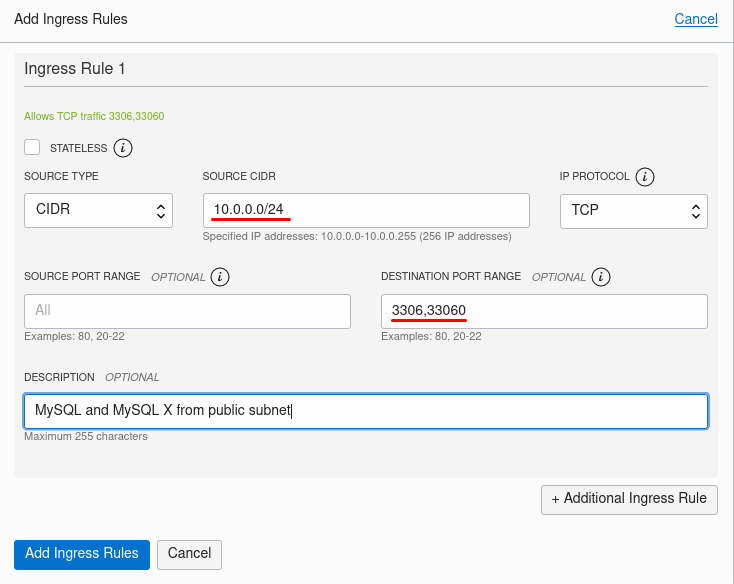This screenshot has height=584, width=734.
Task: Click the Source Port Range info icon
Action: [220, 277]
